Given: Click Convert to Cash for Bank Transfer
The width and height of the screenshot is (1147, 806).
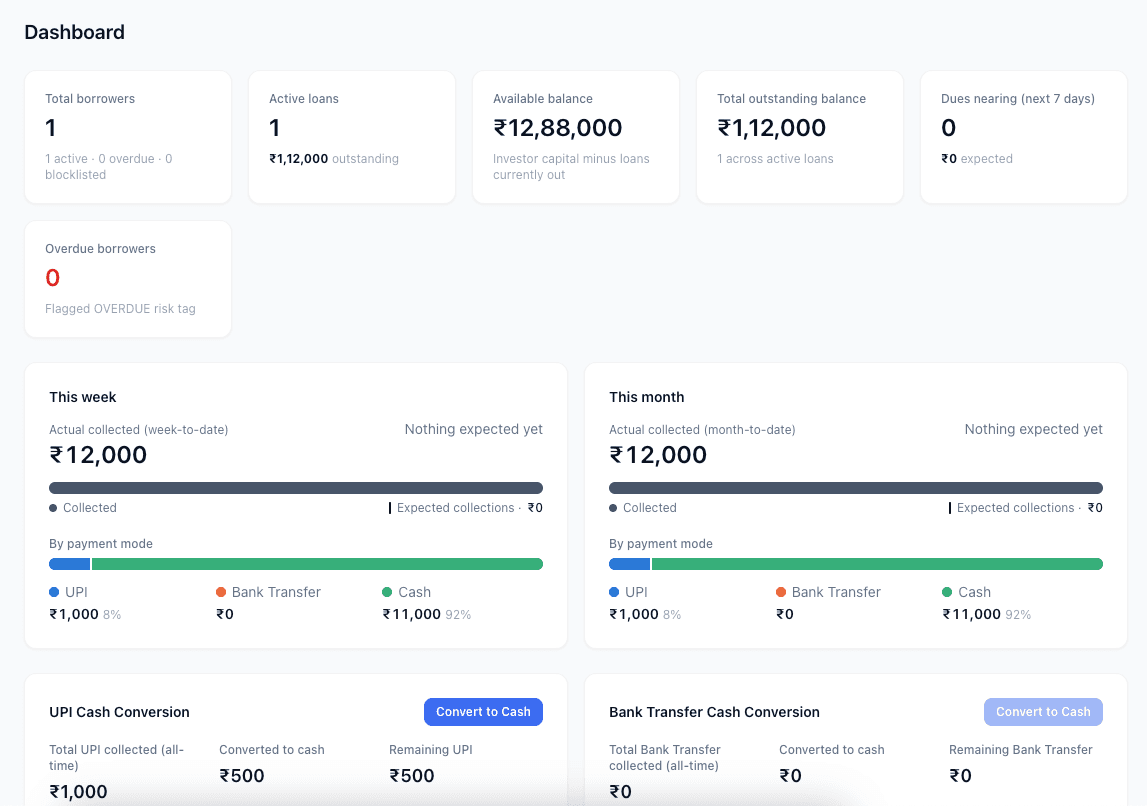Looking at the screenshot, I should click(x=1043, y=712).
